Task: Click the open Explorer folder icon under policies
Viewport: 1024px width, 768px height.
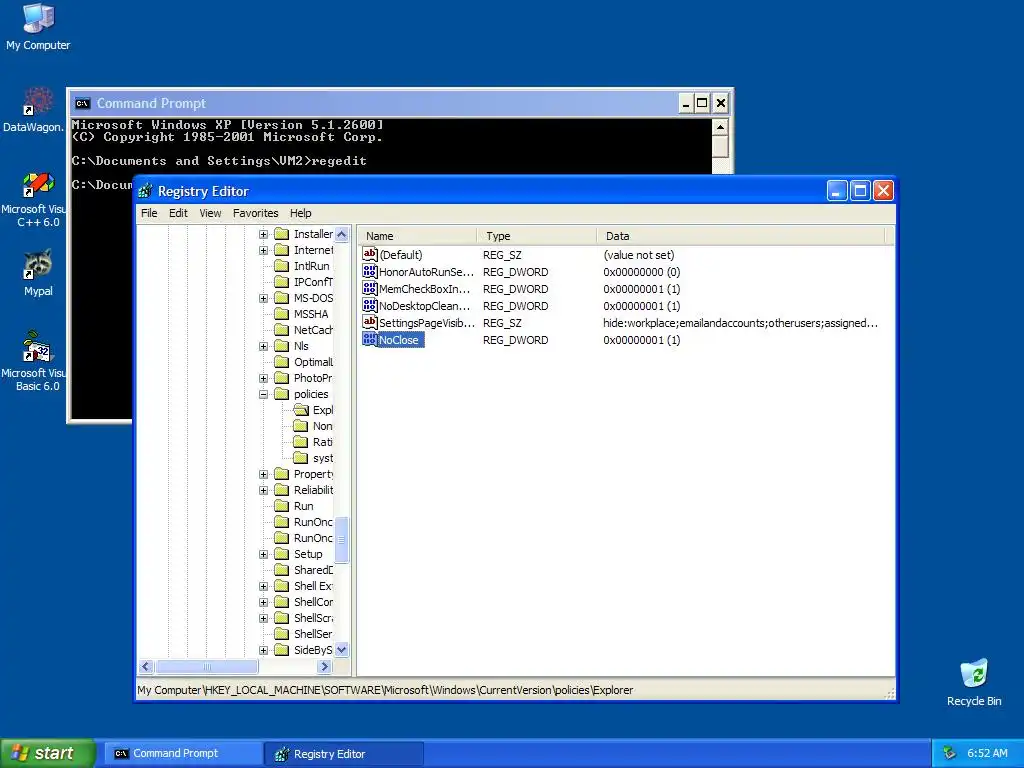Action: [x=301, y=409]
